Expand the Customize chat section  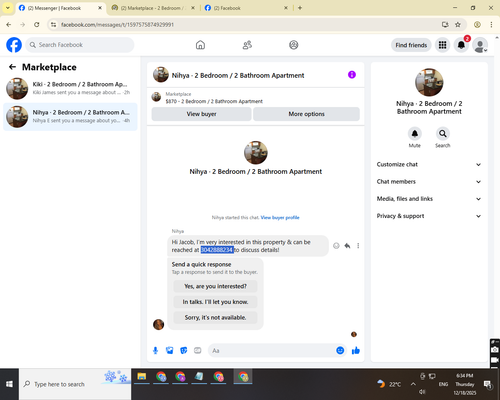[429, 164]
